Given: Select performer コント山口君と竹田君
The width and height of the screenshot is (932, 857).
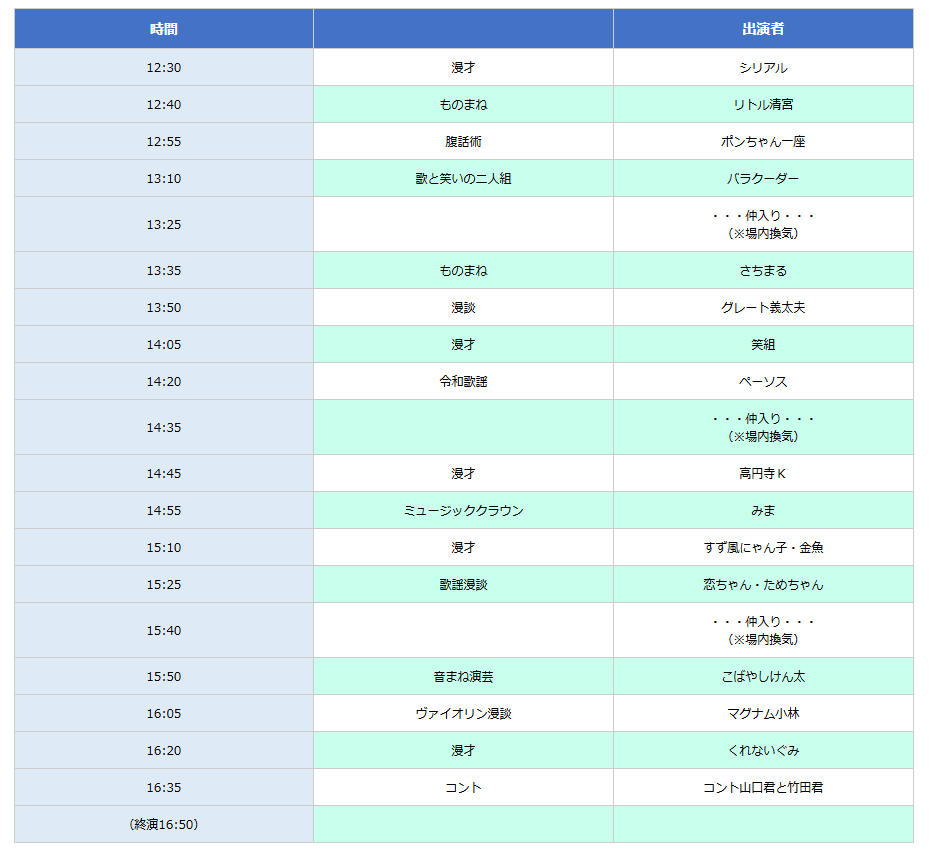Looking at the screenshot, I should click(x=763, y=787).
